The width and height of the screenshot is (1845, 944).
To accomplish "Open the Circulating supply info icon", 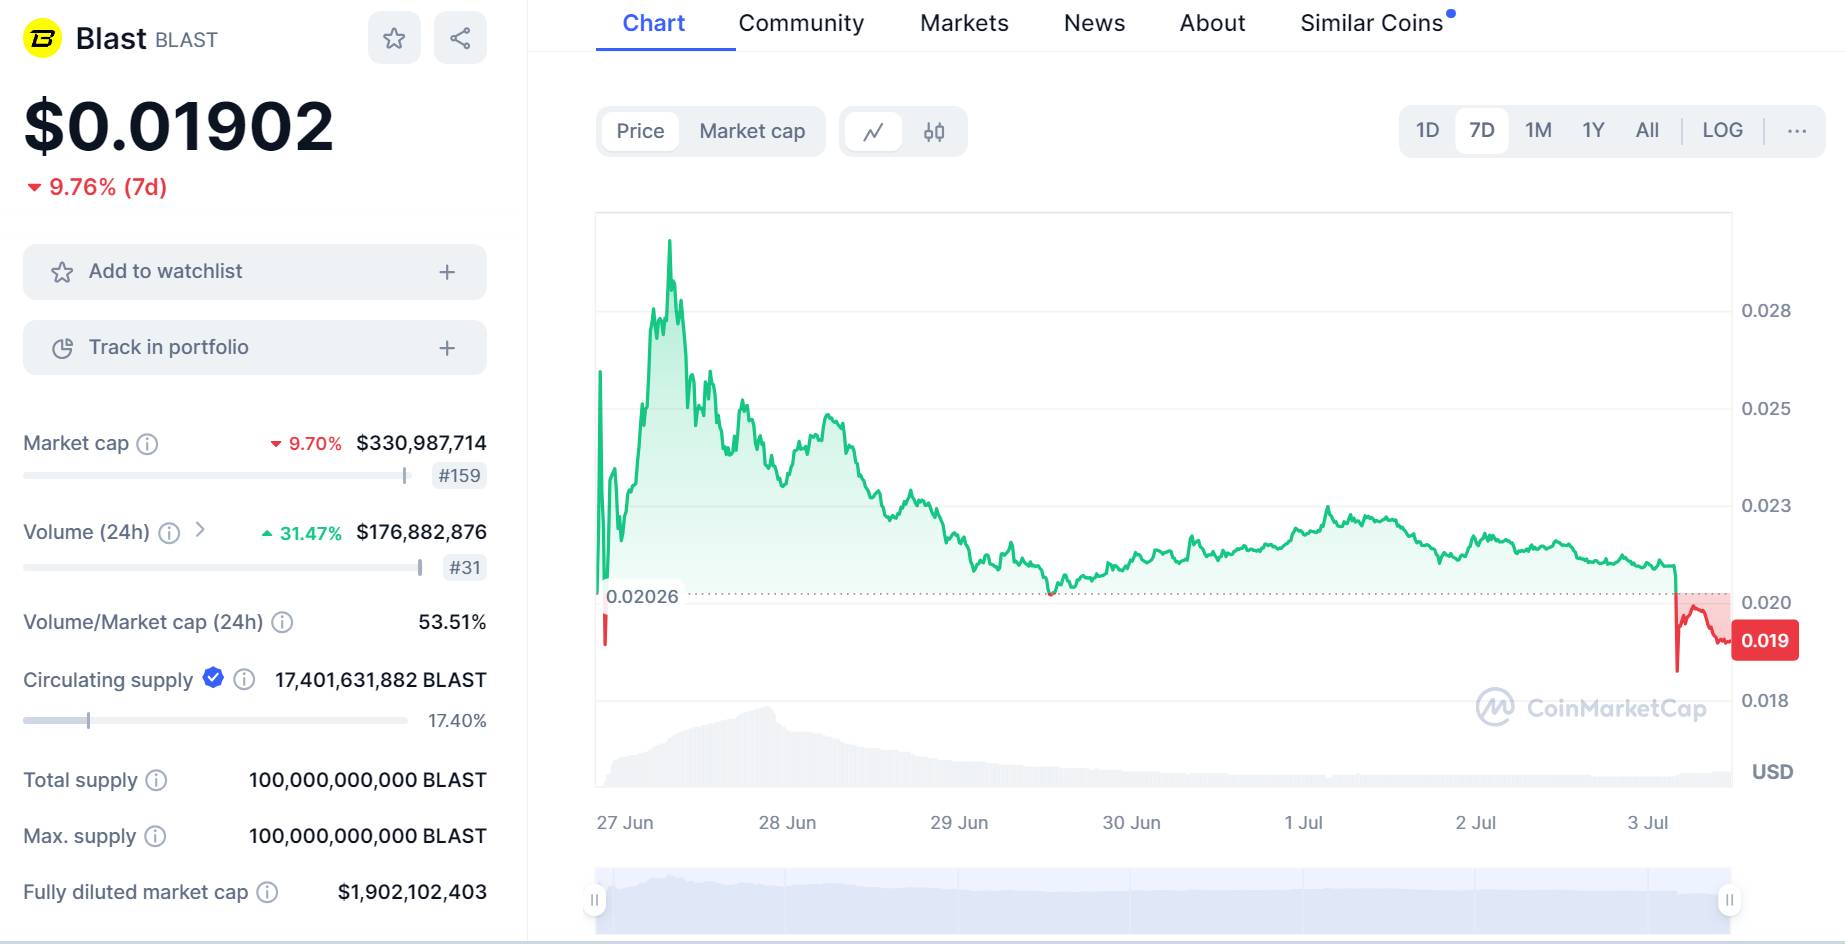I will click(244, 680).
